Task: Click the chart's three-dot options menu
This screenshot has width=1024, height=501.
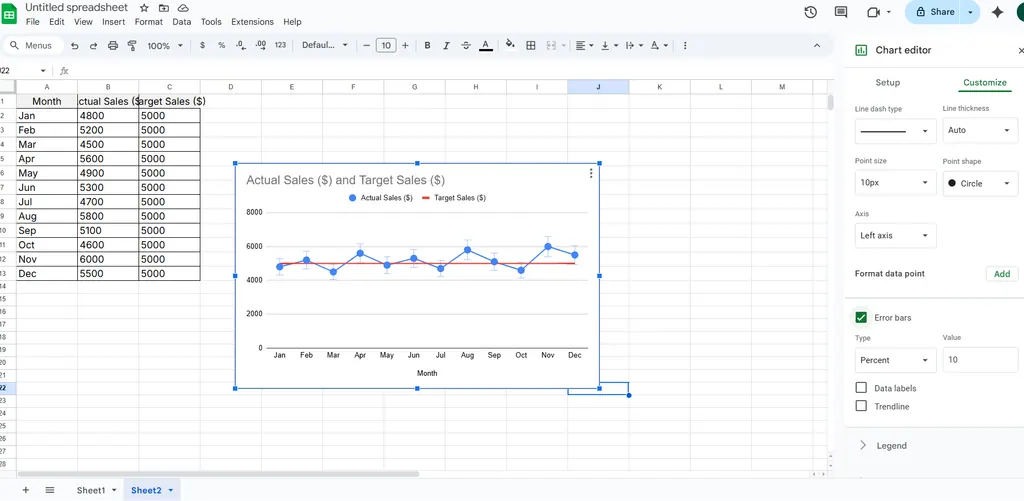Action: pos(591,174)
